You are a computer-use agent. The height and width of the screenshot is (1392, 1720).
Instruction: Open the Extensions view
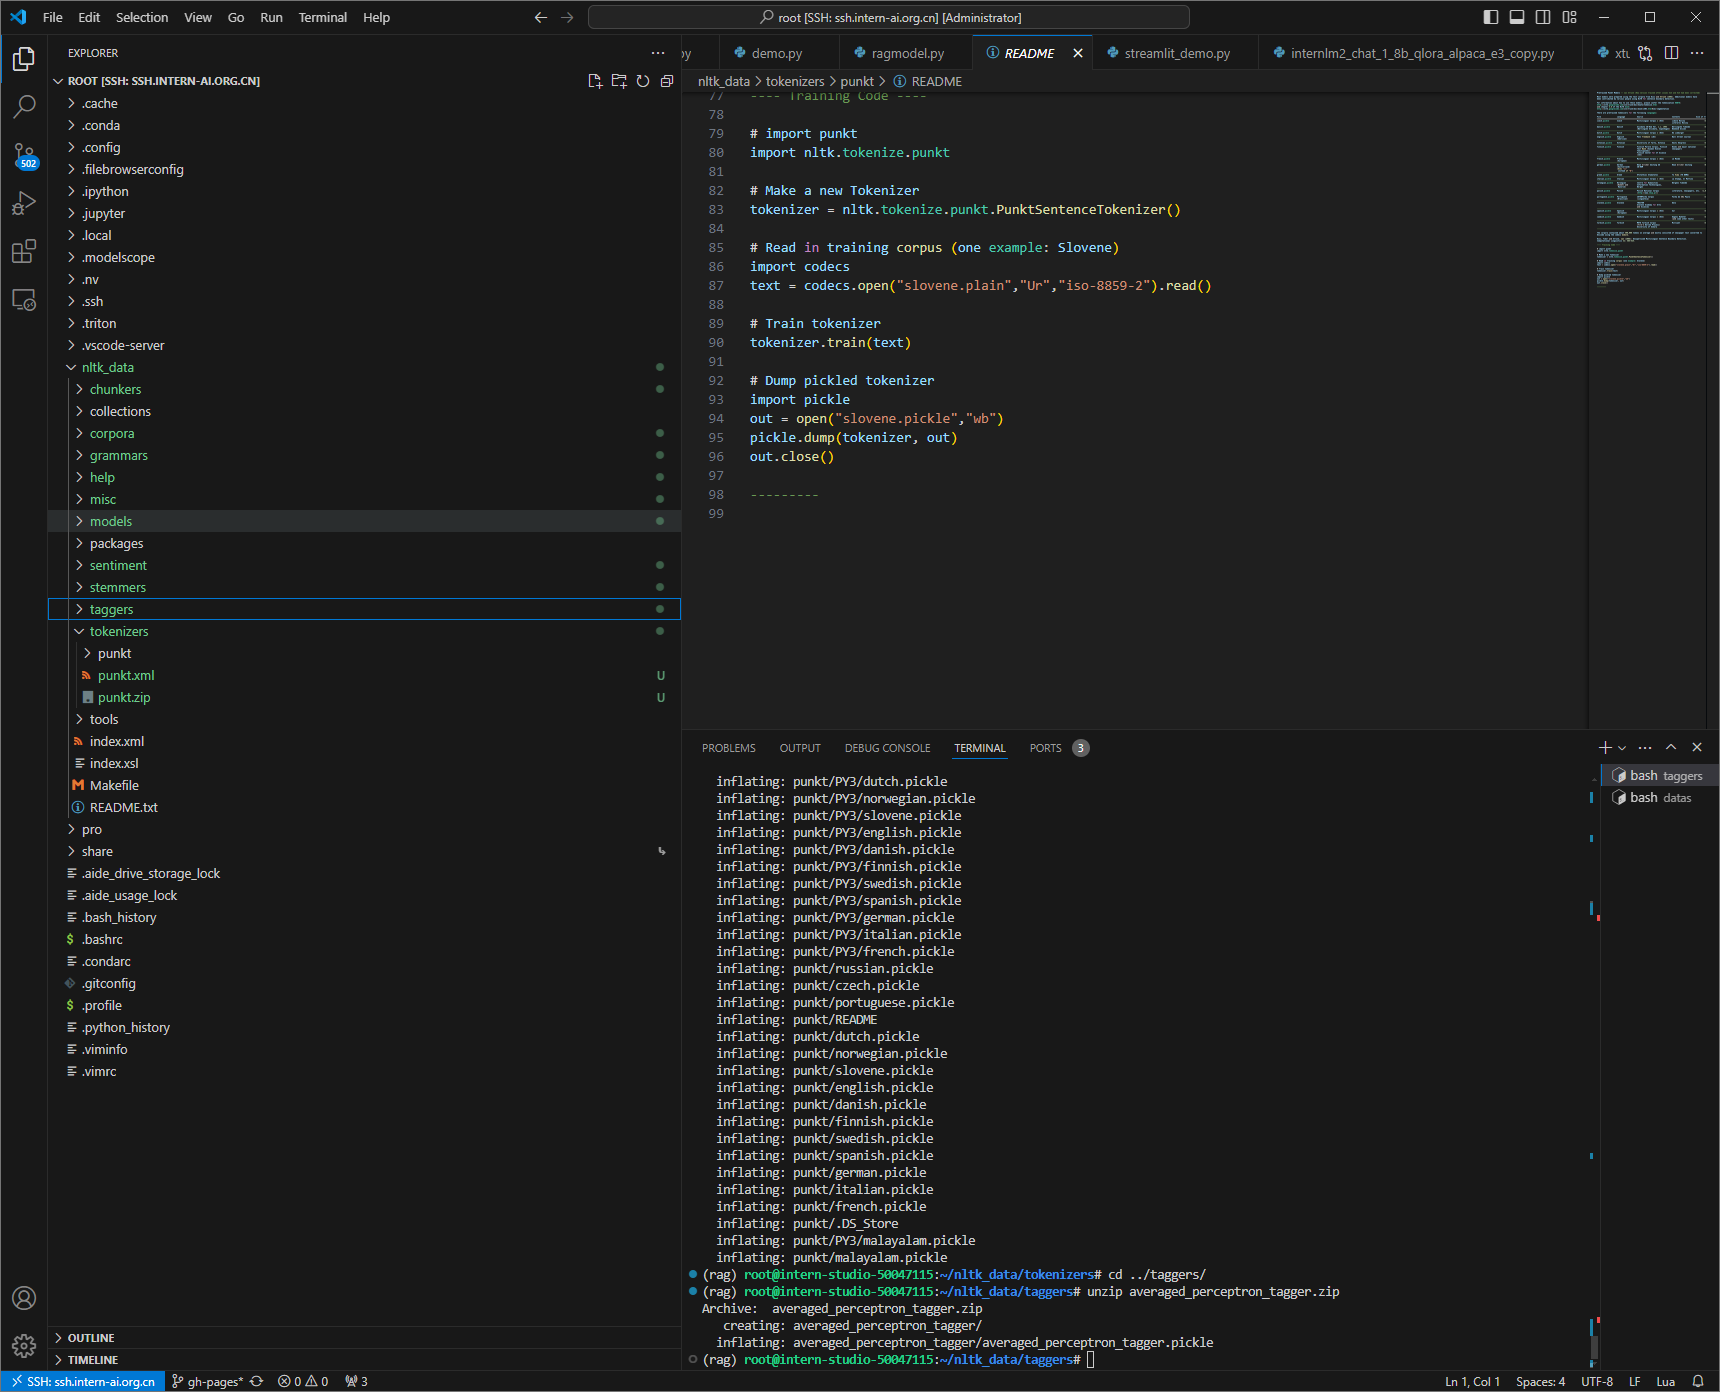[x=24, y=252]
